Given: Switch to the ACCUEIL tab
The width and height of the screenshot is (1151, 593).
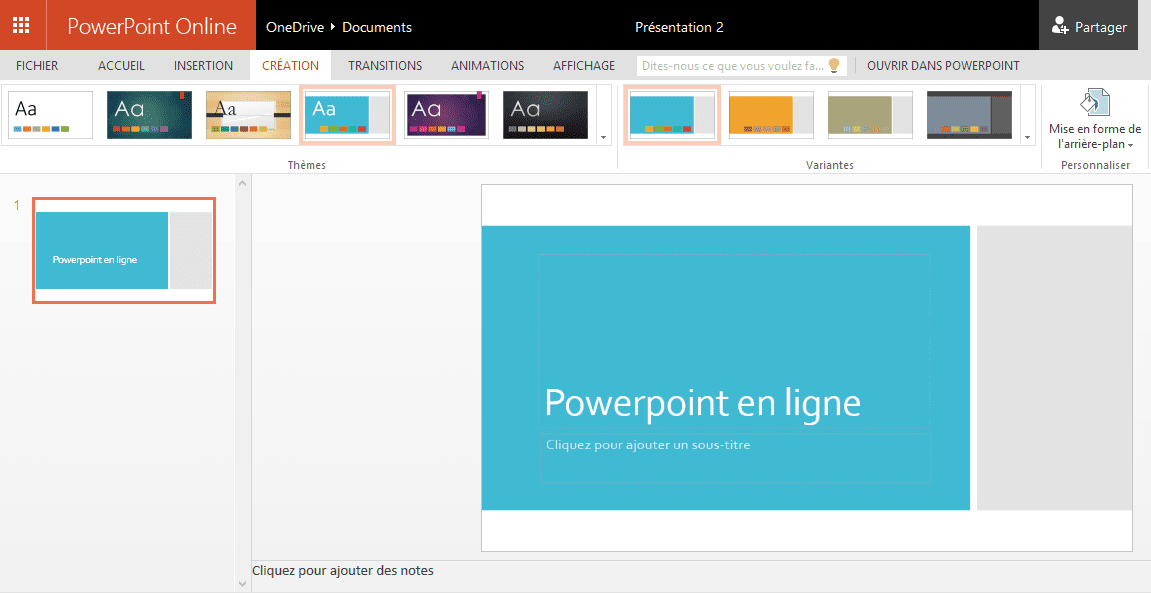Looking at the screenshot, I should pos(121,65).
